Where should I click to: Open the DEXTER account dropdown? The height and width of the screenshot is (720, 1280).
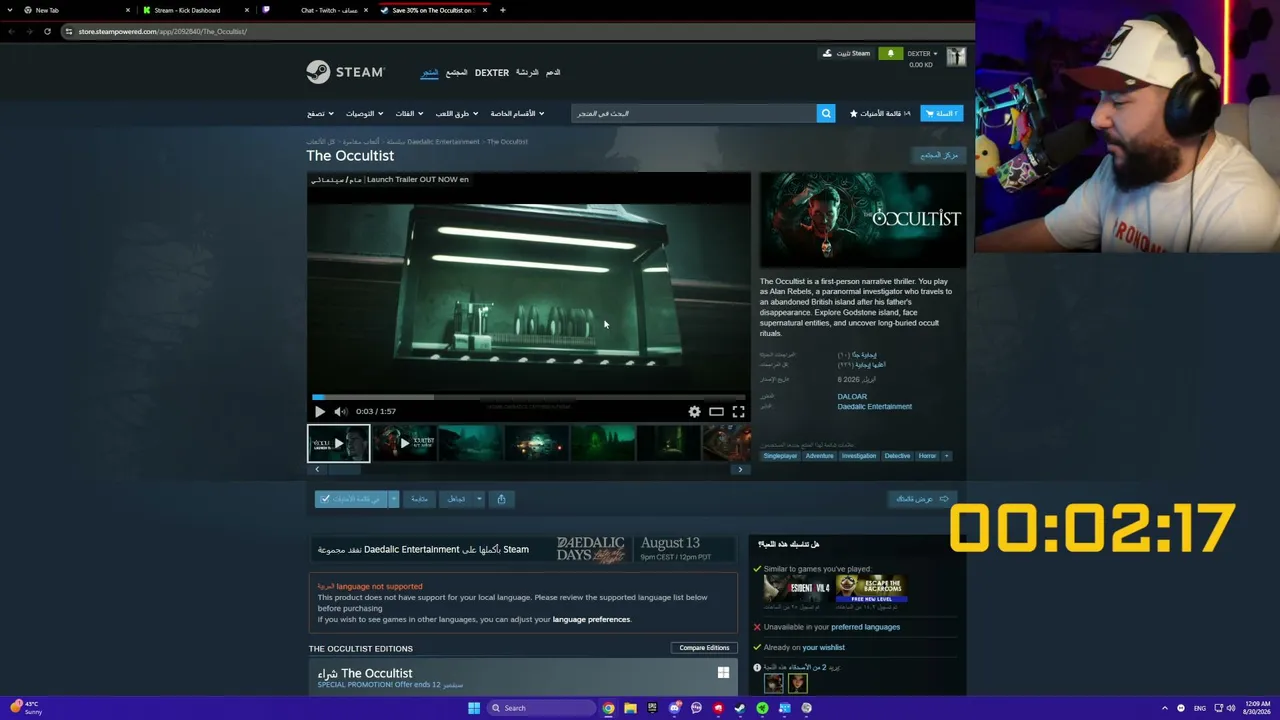922,53
